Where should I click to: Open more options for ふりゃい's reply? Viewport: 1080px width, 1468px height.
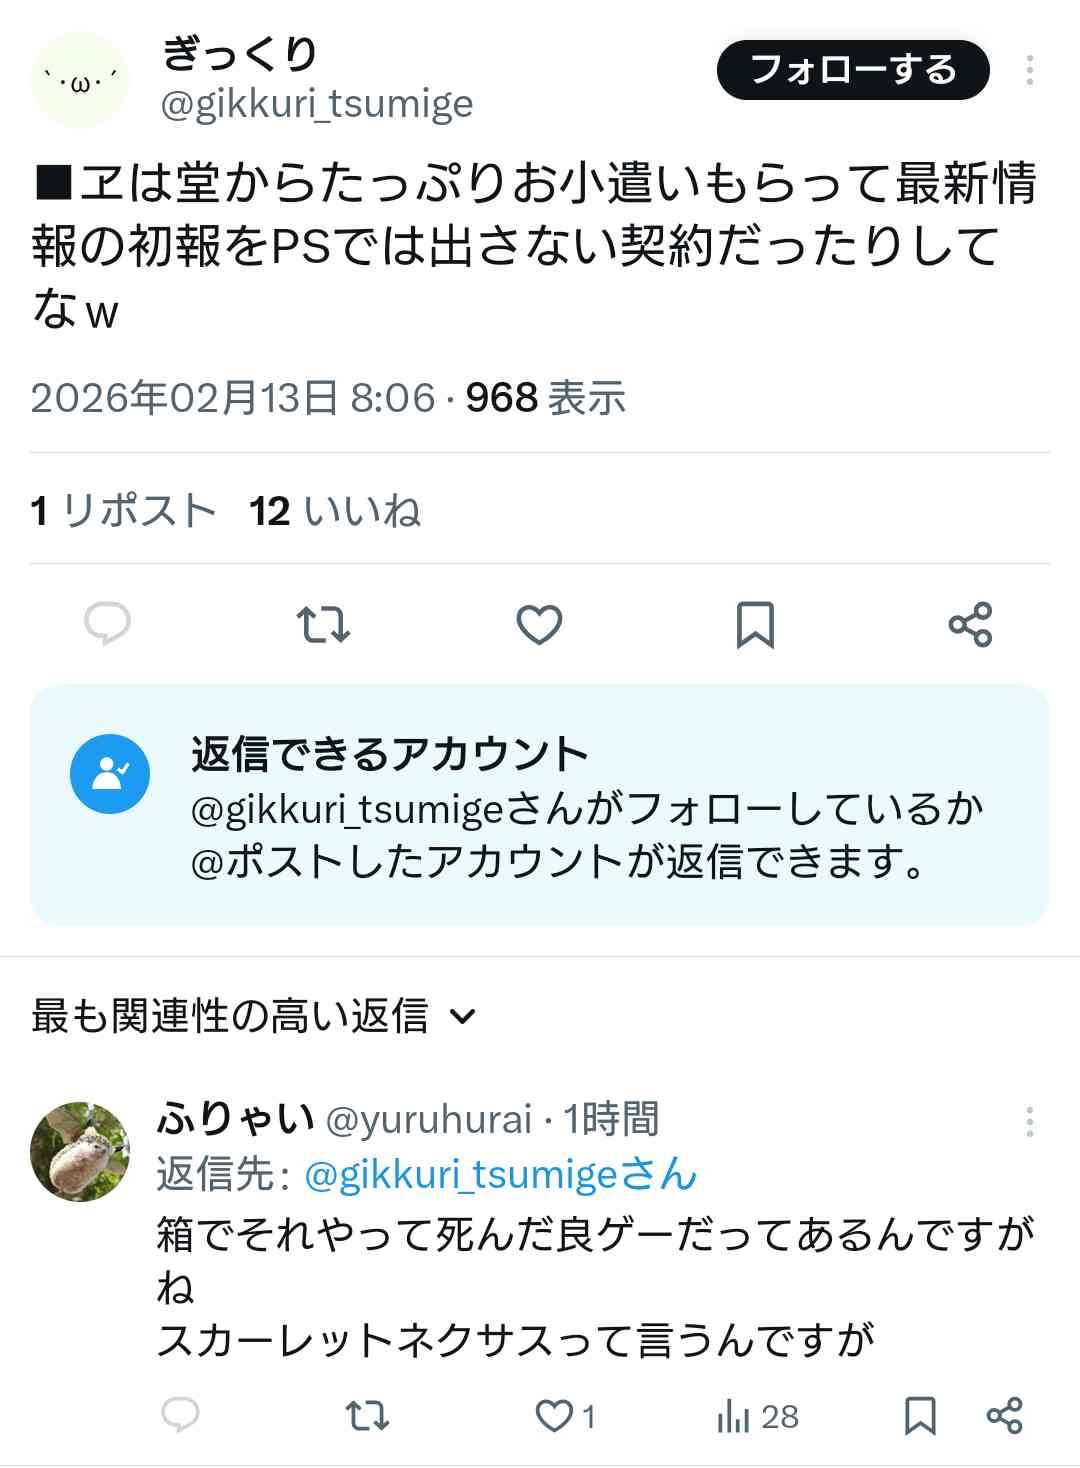[x=1029, y=1122]
